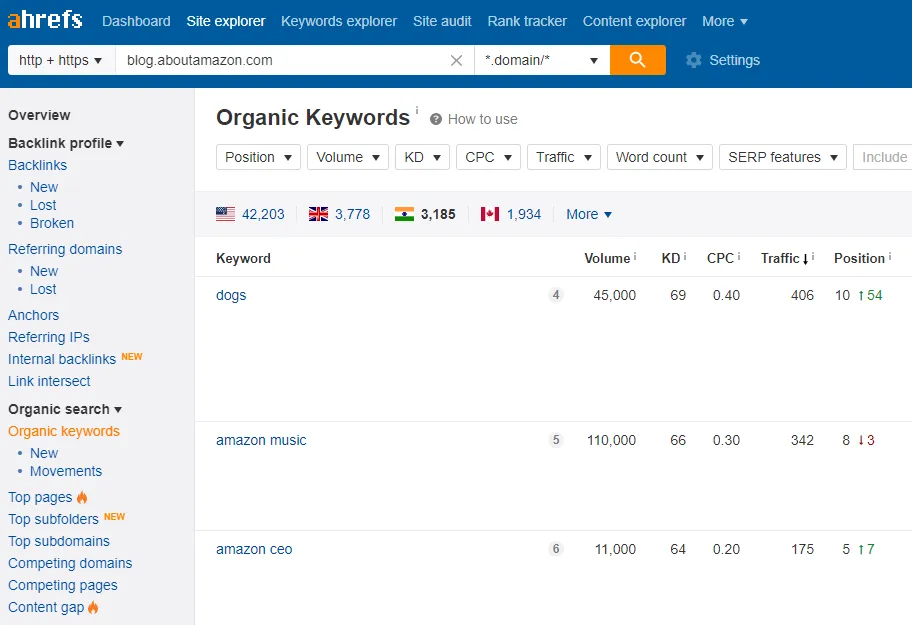Open the Word count filter dropdown
Screen dimensions: 912x625
tap(660, 157)
